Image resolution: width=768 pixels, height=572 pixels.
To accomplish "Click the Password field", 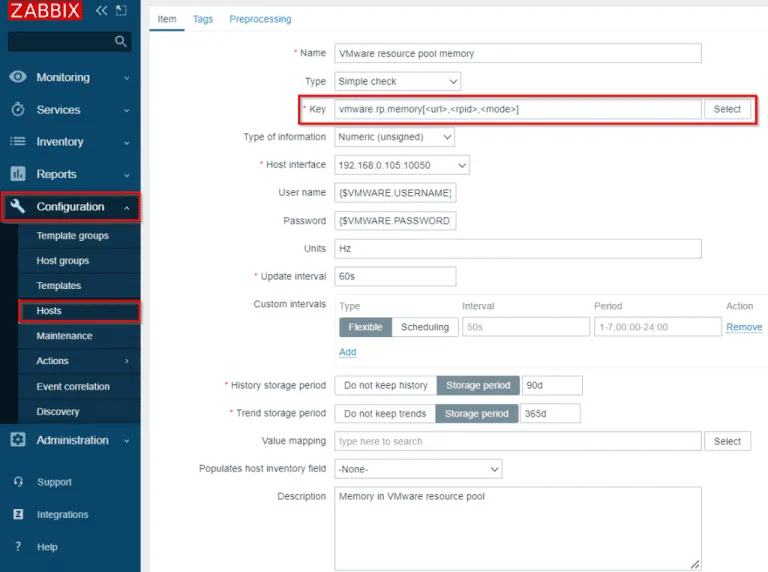I will tap(395, 221).
